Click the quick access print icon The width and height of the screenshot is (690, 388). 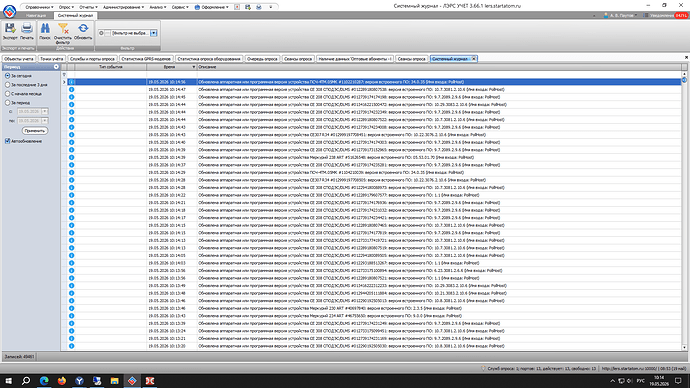pyautogui.click(x=259, y=7)
